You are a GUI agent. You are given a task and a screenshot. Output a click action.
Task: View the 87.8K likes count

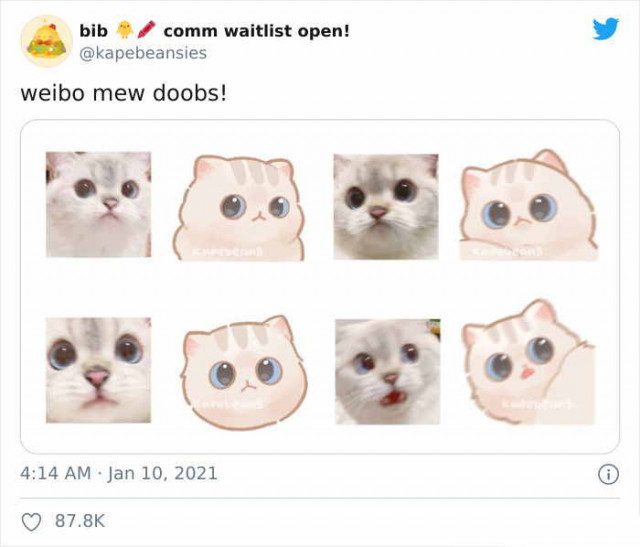pos(80,521)
